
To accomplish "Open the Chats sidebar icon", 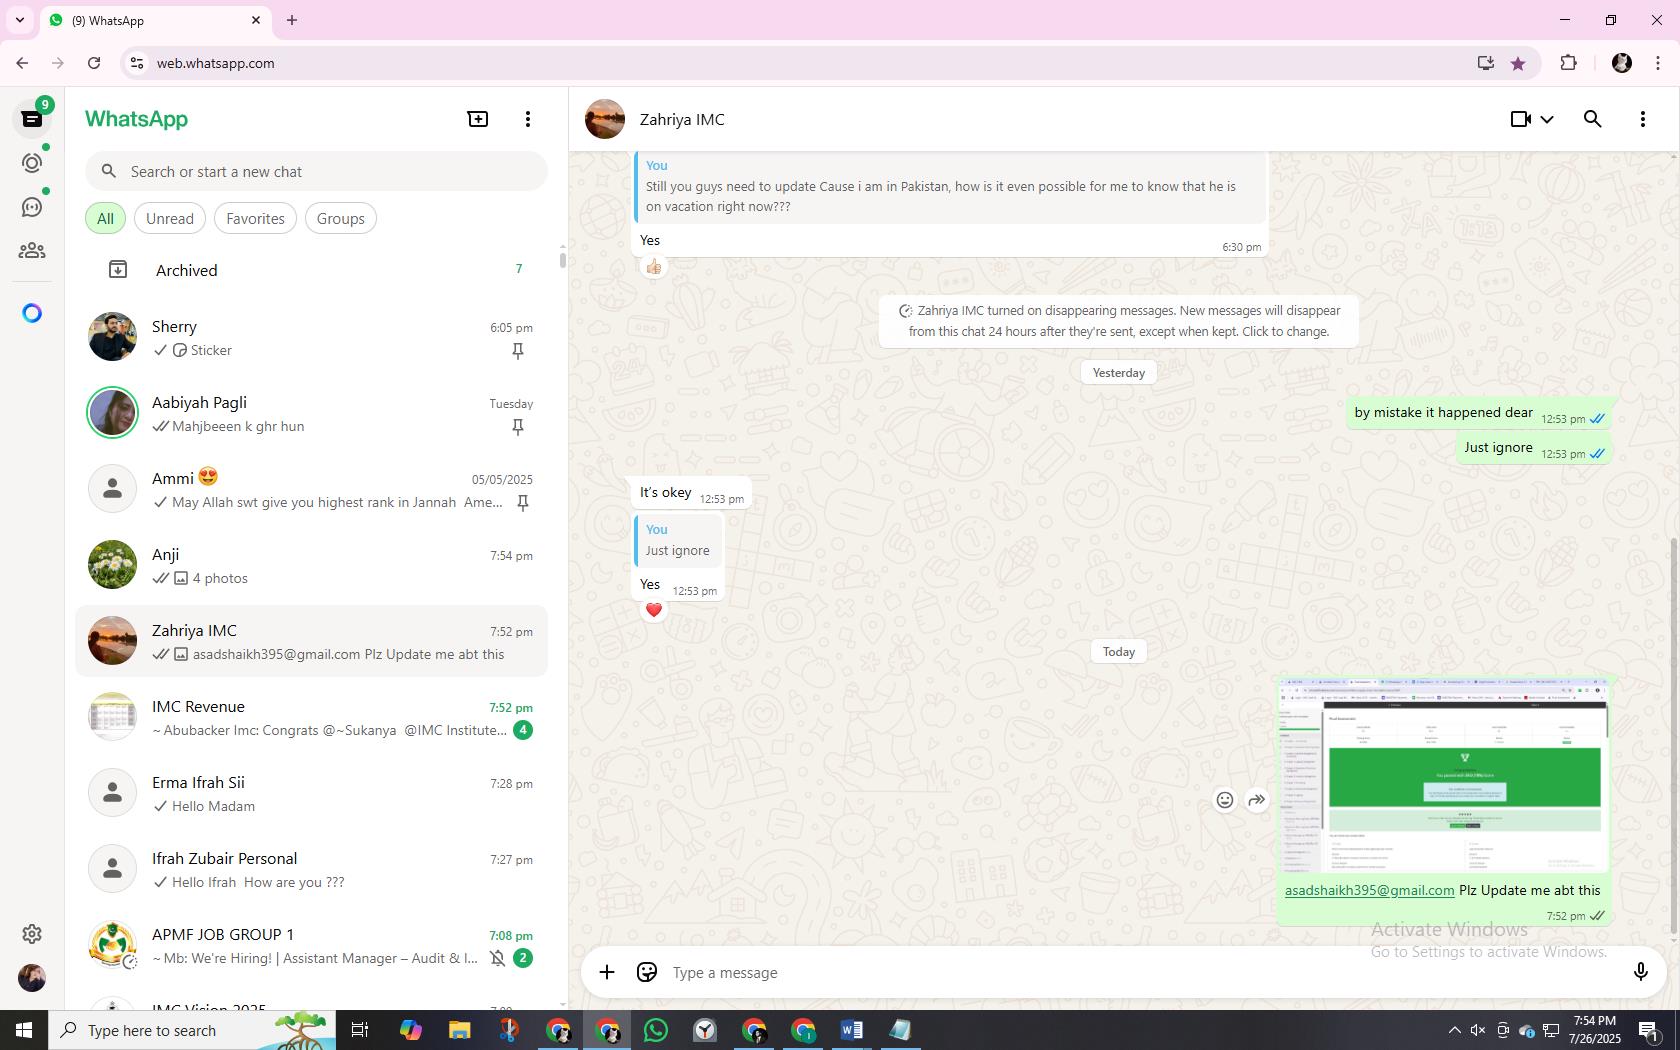I will click(32, 119).
